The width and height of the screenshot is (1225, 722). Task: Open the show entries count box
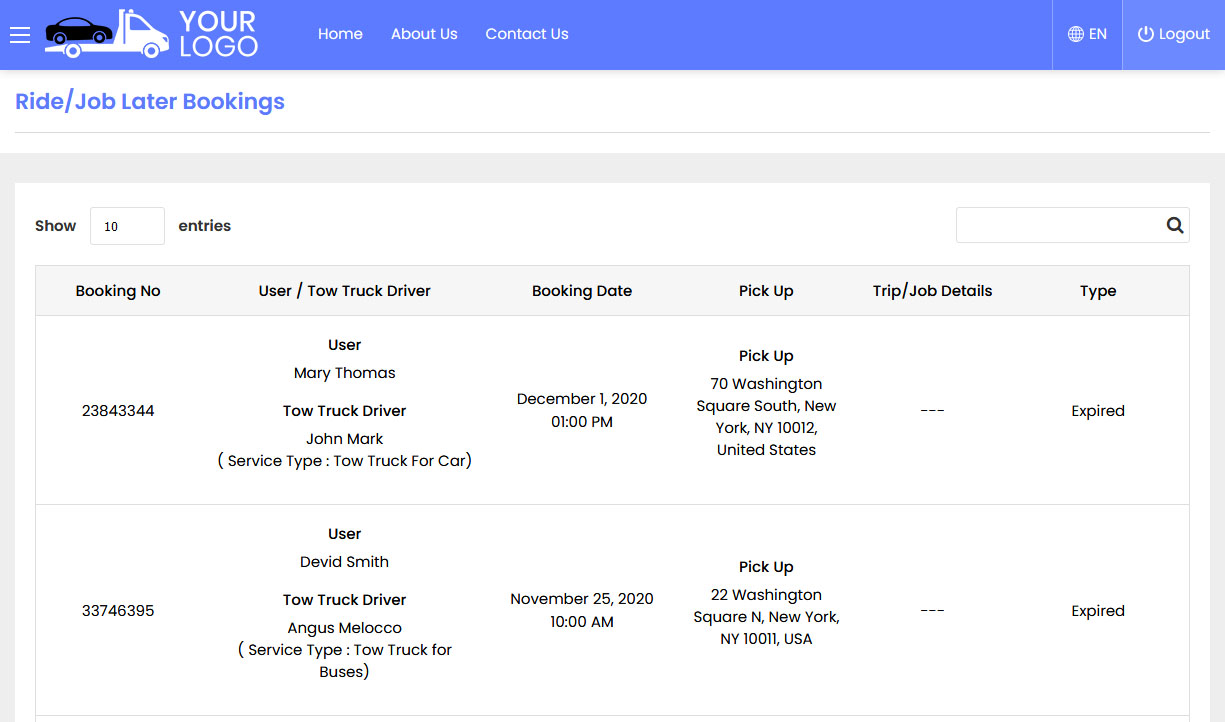[127, 226]
